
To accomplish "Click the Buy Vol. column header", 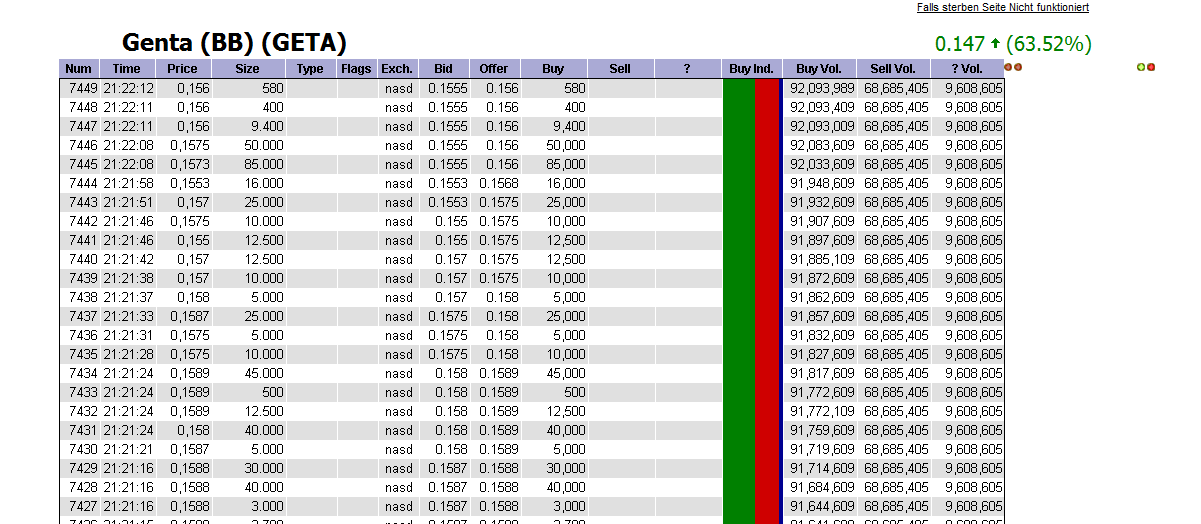I will tap(819, 69).
